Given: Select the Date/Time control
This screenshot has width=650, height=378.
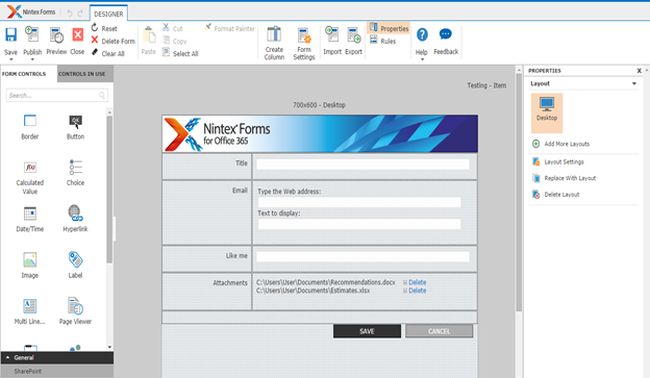Looking at the screenshot, I should [x=30, y=219].
